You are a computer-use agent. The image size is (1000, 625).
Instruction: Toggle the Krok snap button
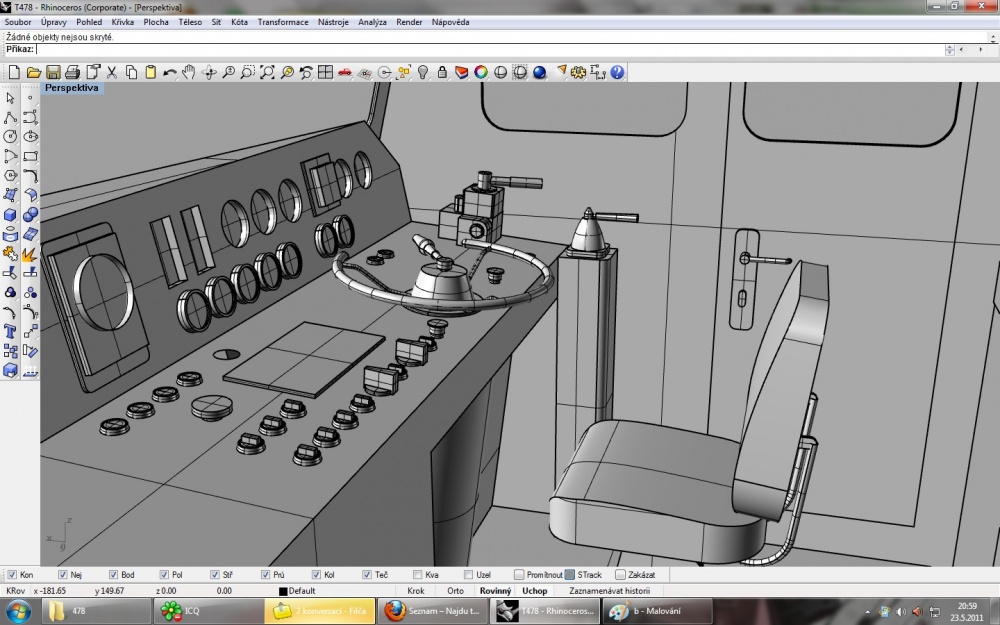416,591
